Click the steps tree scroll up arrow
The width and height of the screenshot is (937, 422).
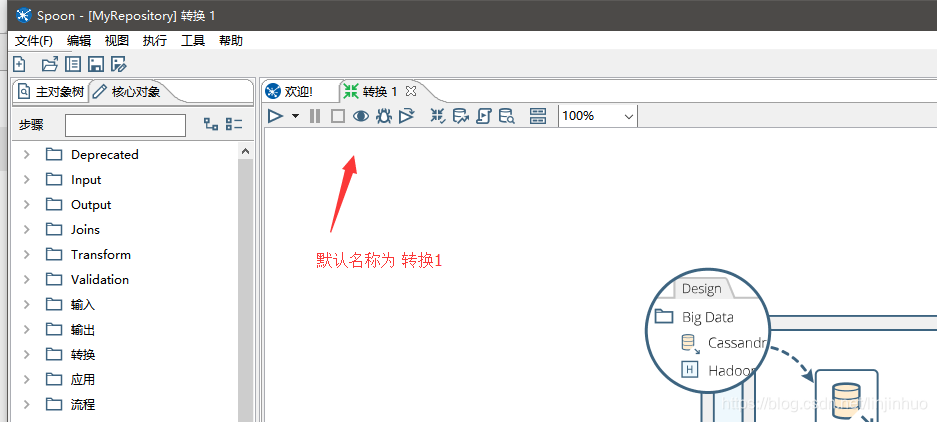(246, 151)
